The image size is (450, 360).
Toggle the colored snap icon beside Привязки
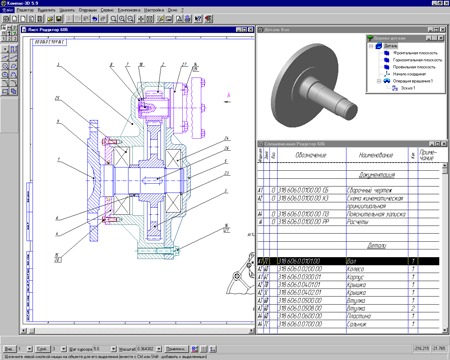(x=195, y=349)
